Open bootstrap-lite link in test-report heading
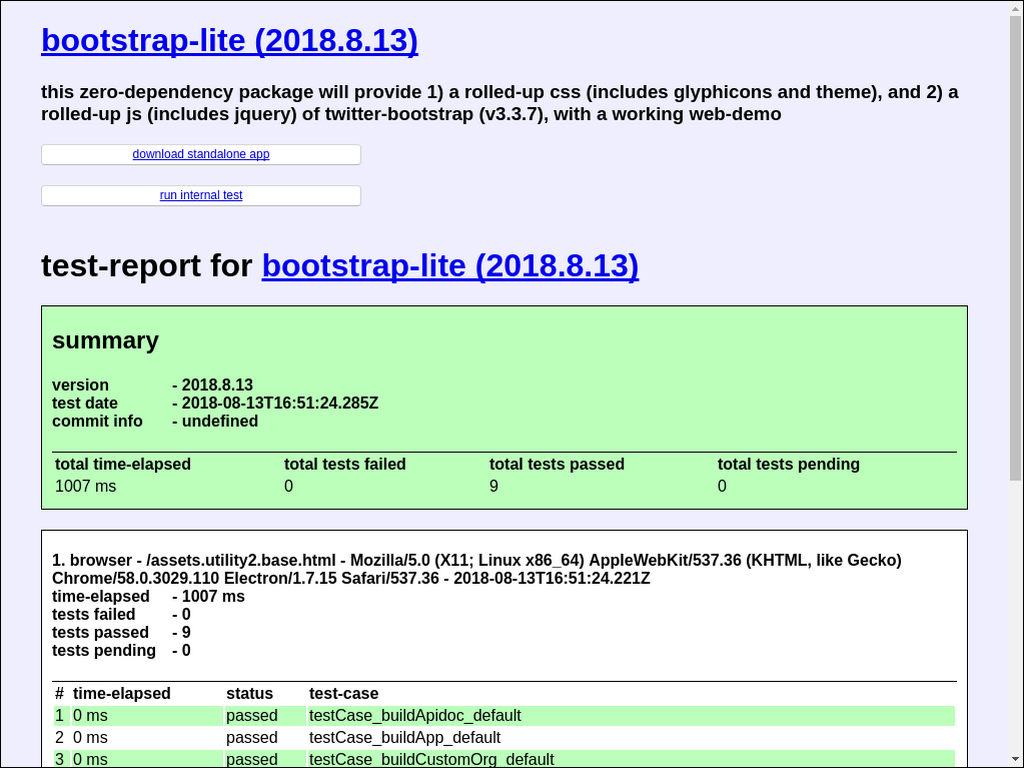Viewport: 1024px width, 768px height. pyautogui.click(x=450, y=266)
